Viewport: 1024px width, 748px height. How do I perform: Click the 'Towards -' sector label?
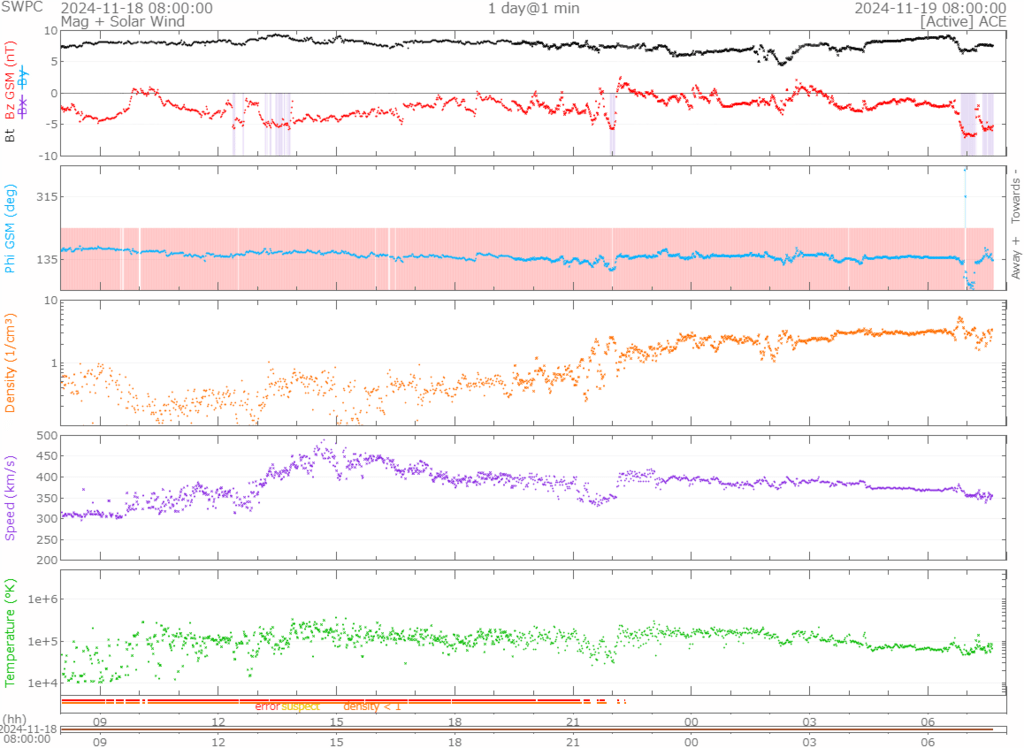1016,196
